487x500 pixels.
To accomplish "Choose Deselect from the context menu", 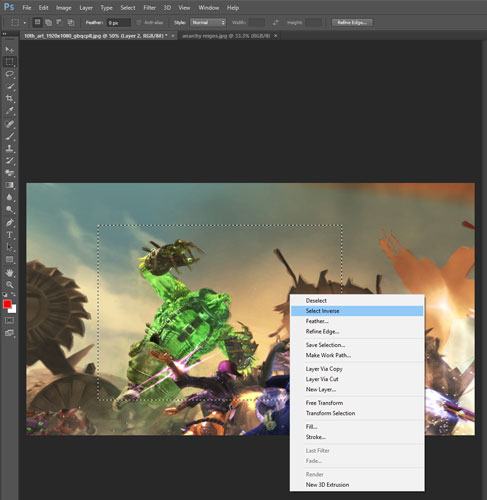I will click(357, 300).
